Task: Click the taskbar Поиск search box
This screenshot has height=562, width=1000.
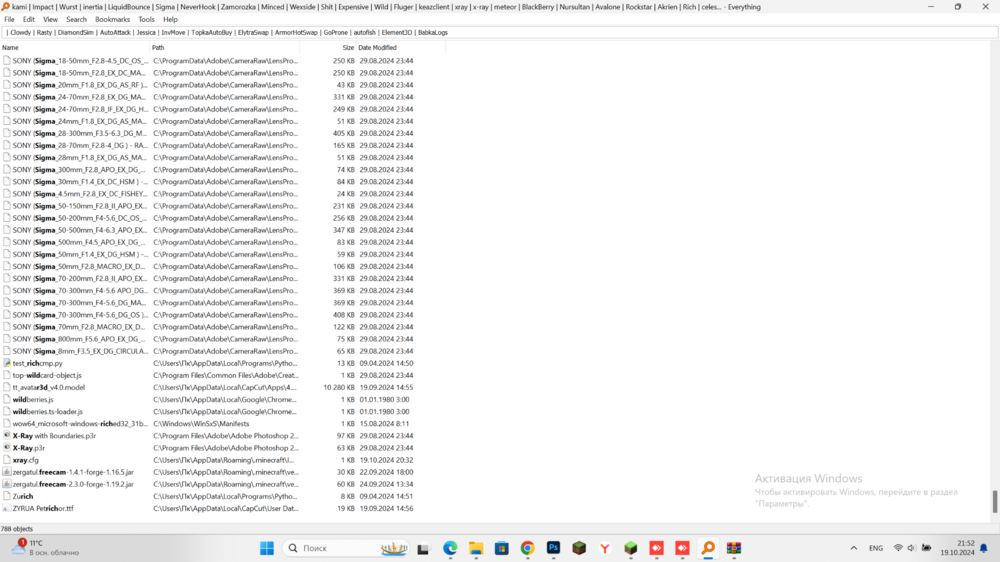Action: tap(346, 548)
